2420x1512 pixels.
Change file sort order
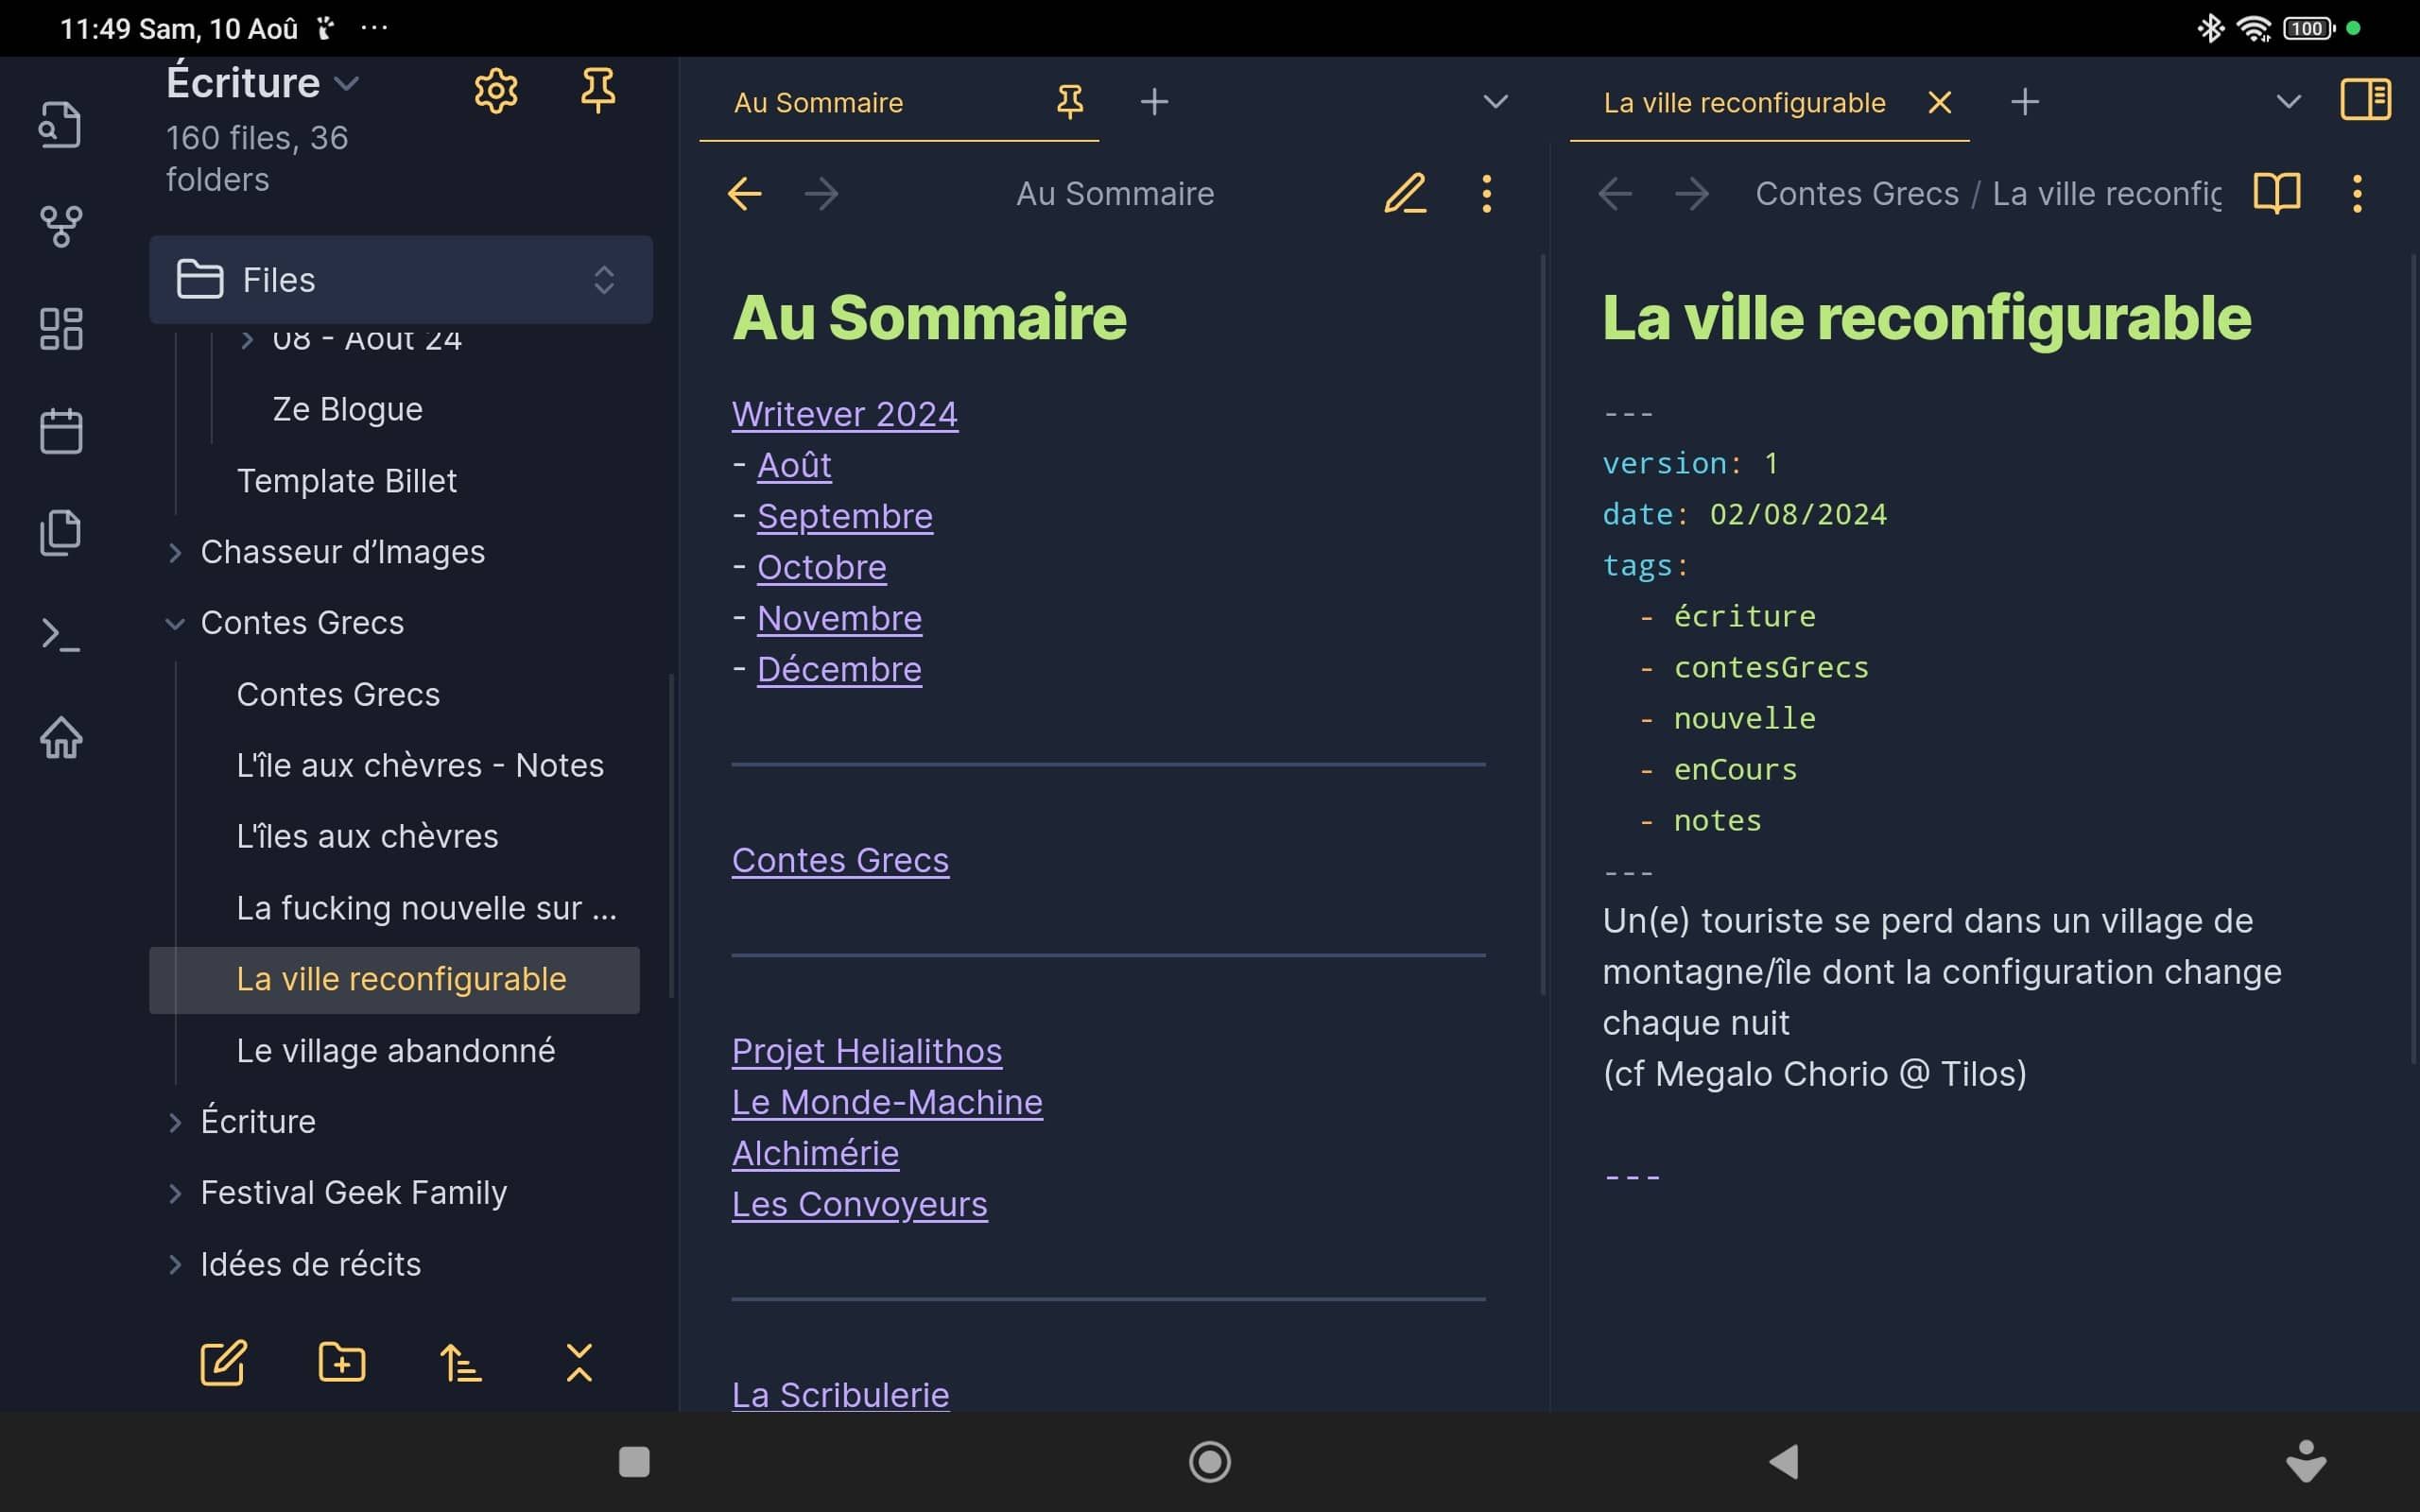pos(461,1363)
